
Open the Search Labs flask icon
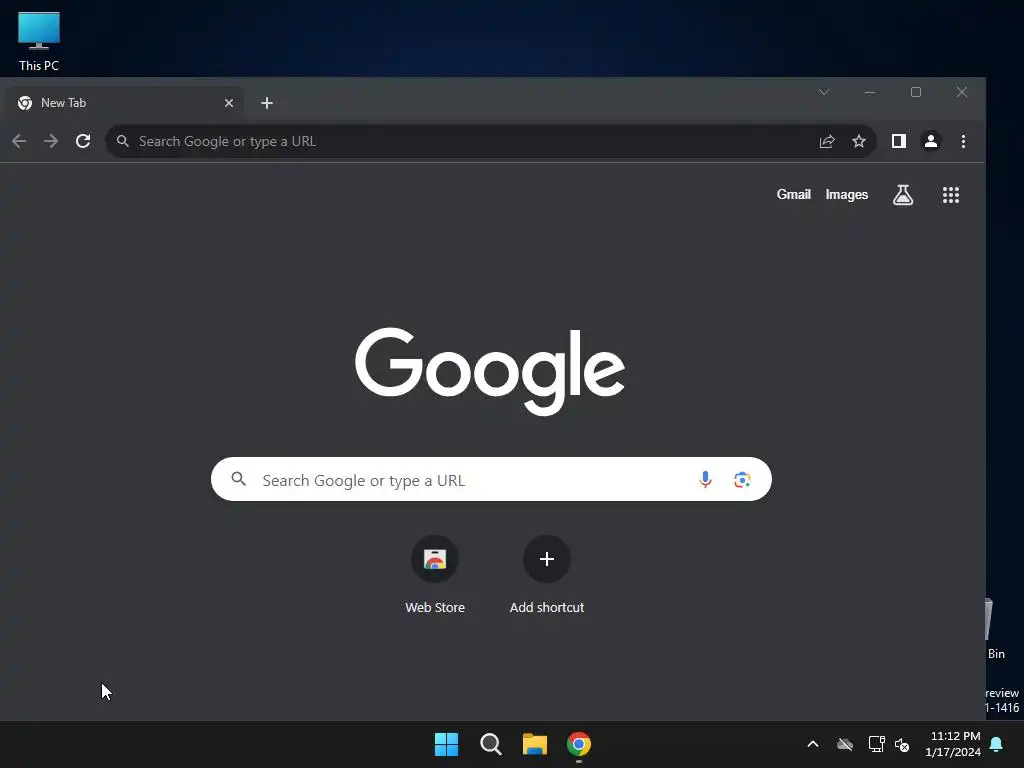pos(903,195)
